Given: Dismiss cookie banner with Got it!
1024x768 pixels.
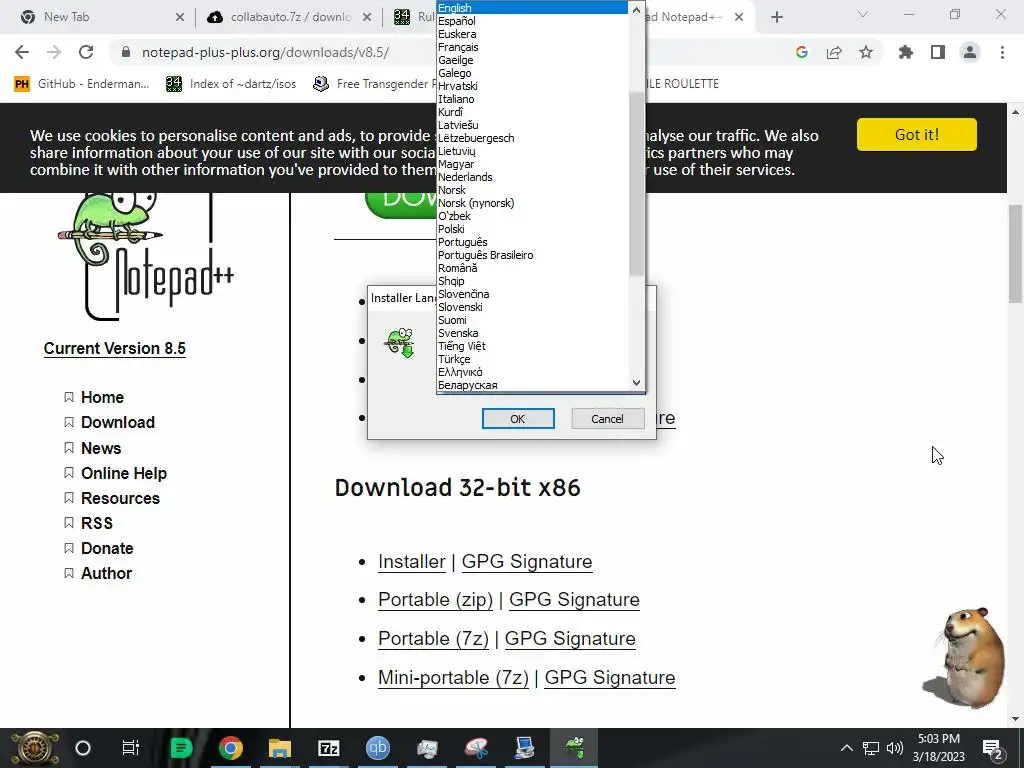Looking at the screenshot, I should pos(916,135).
